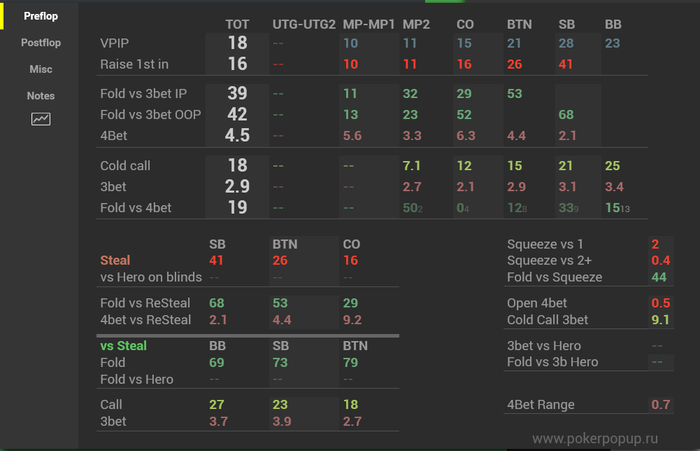Visit the www.pokerpopup.ru link
This screenshot has width=700, height=451.
click(609, 438)
